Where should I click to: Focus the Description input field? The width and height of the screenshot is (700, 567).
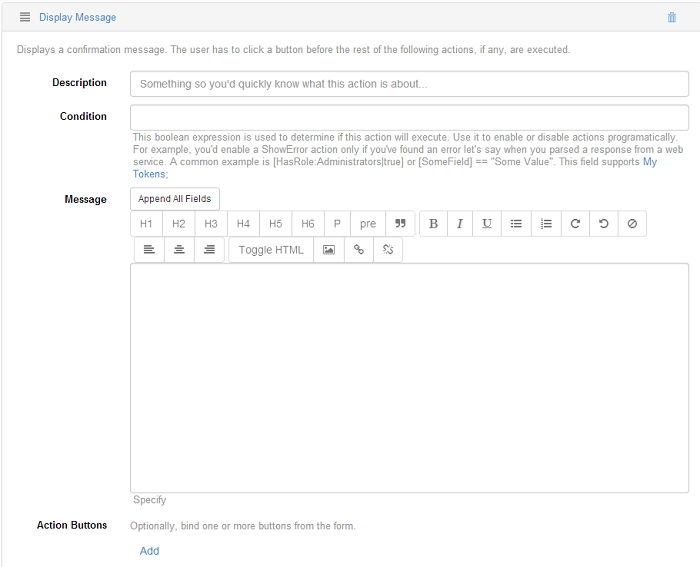[409, 84]
